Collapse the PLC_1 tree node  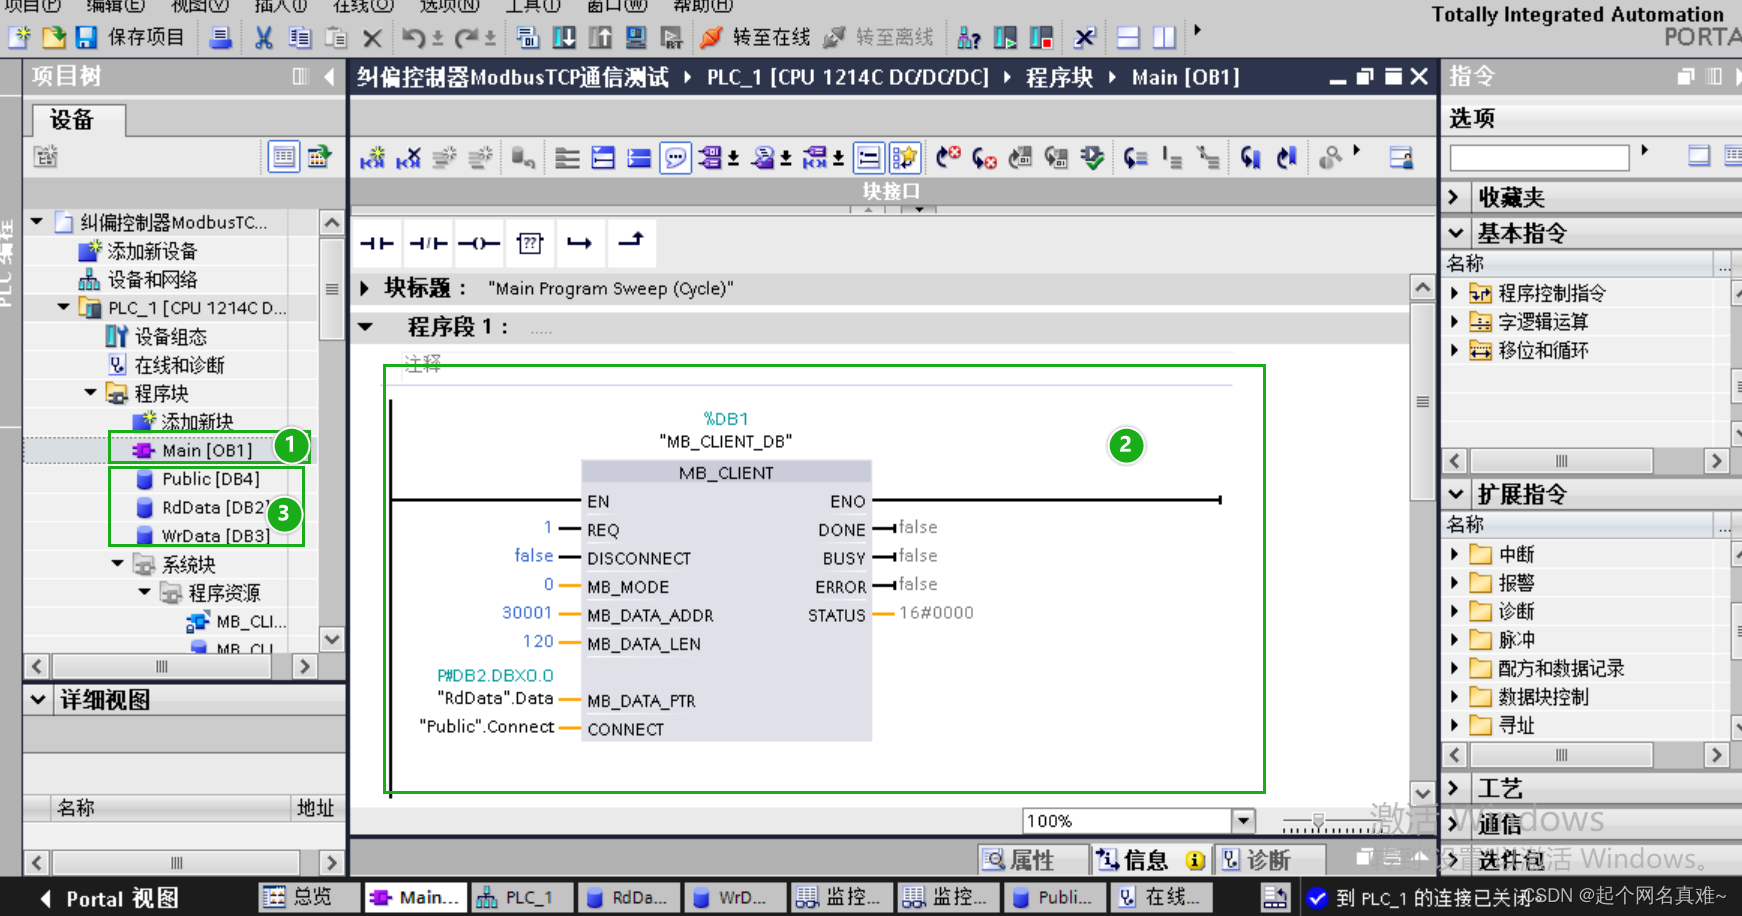63,307
